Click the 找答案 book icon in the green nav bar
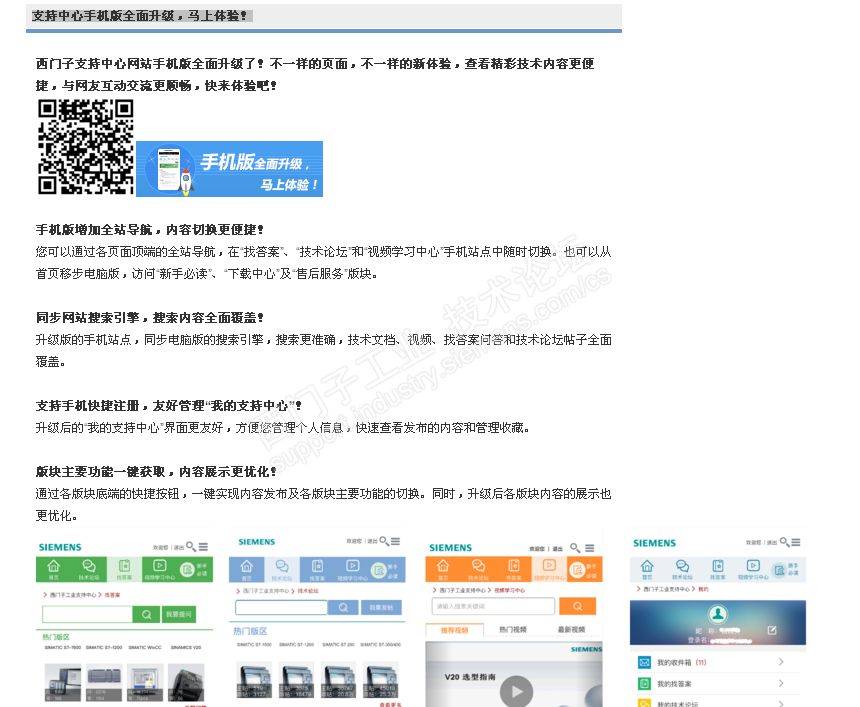This screenshot has width=860, height=707. [125, 565]
